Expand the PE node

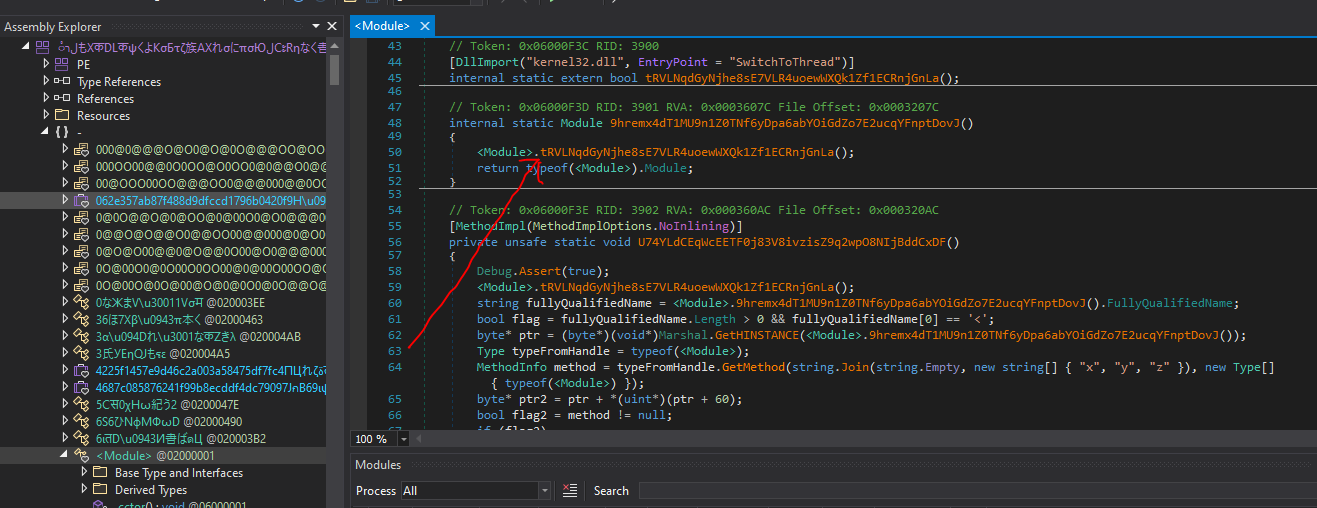click(x=47, y=64)
